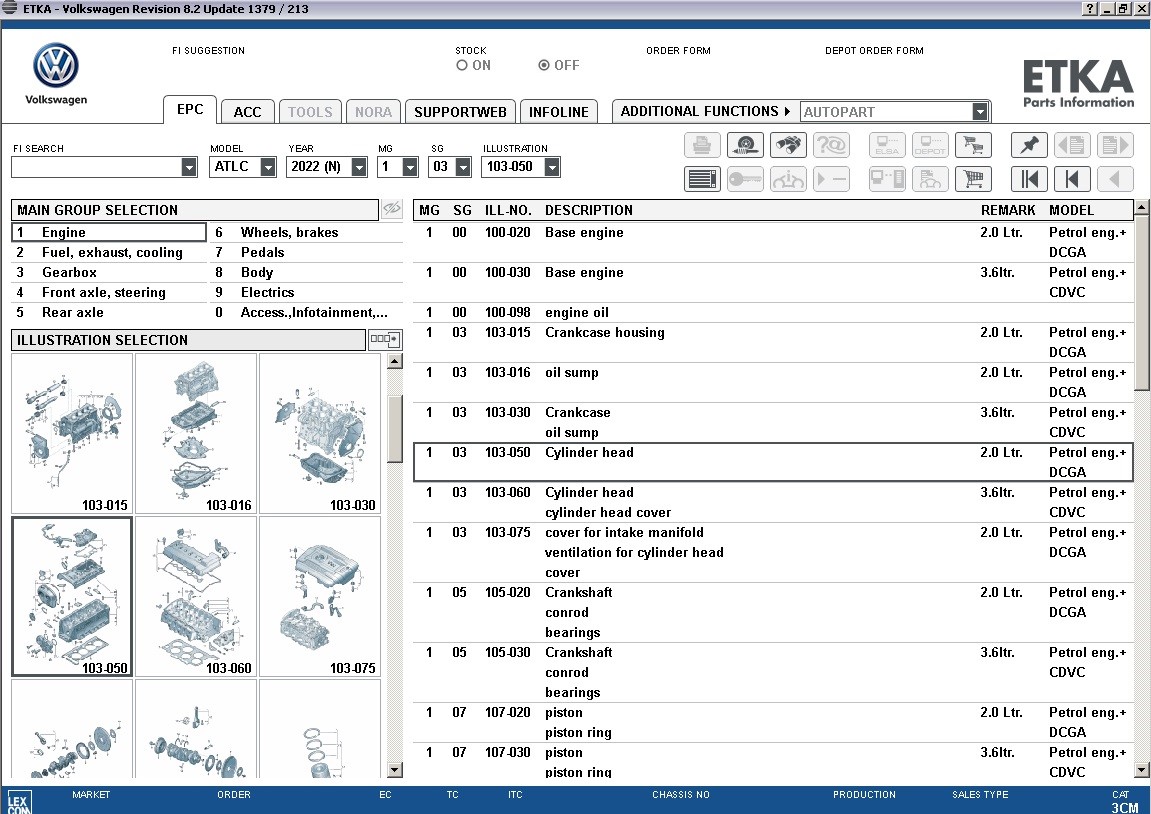
Task: Toggle the crossed-eye visibility icon
Action: (x=392, y=209)
